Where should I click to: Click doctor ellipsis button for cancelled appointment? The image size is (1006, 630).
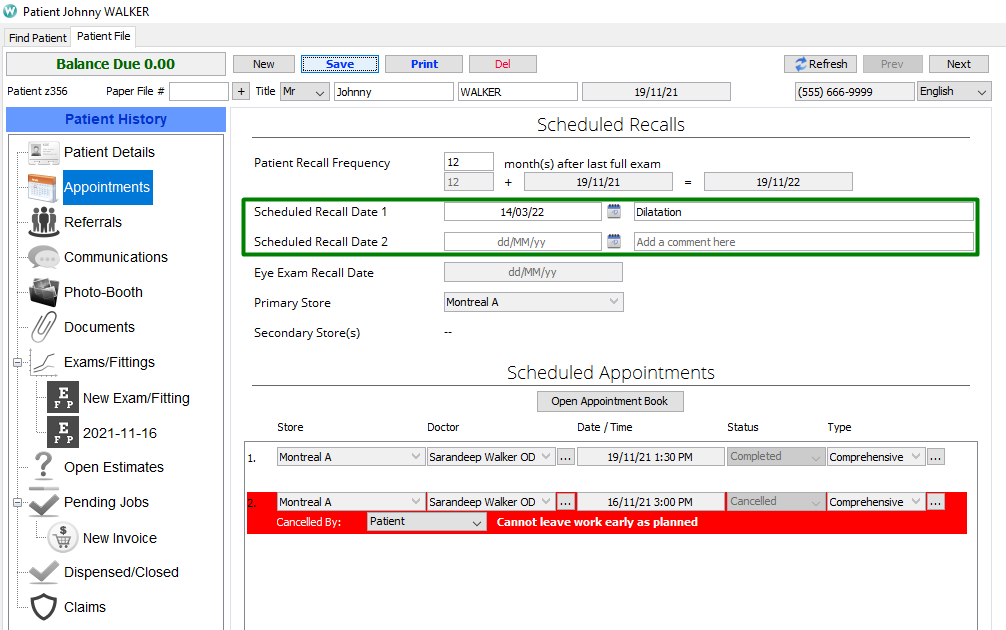point(565,502)
